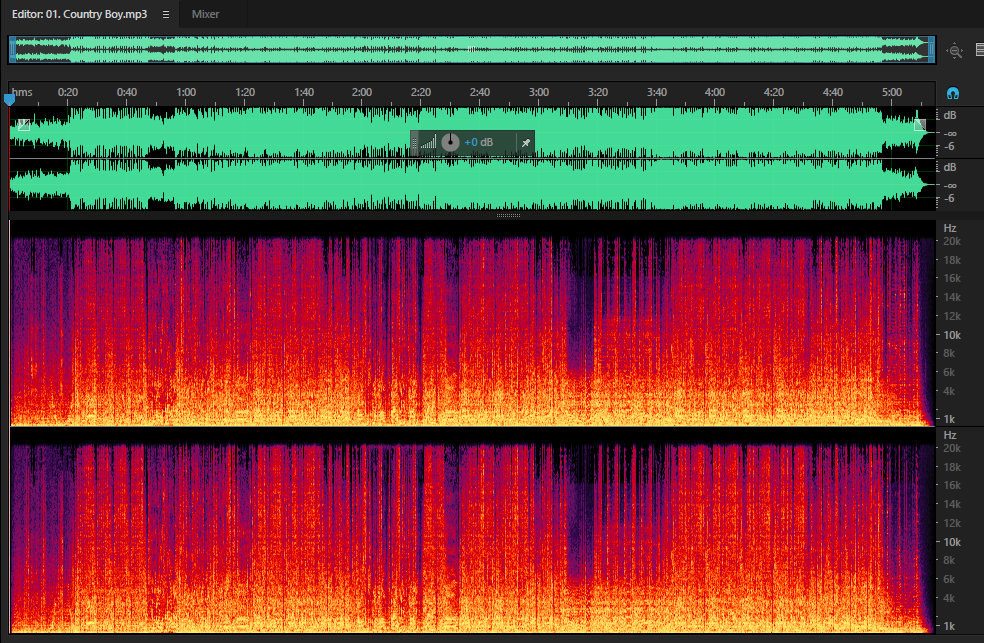Switch to the Mixer tab

(x=205, y=14)
